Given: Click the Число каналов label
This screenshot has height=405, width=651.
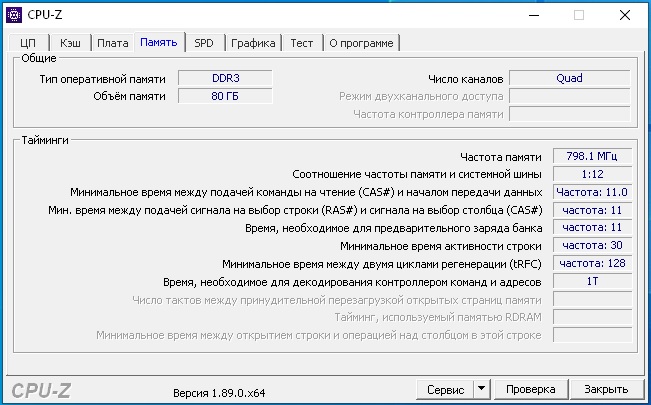Looking at the screenshot, I should pyautogui.click(x=465, y=79).
